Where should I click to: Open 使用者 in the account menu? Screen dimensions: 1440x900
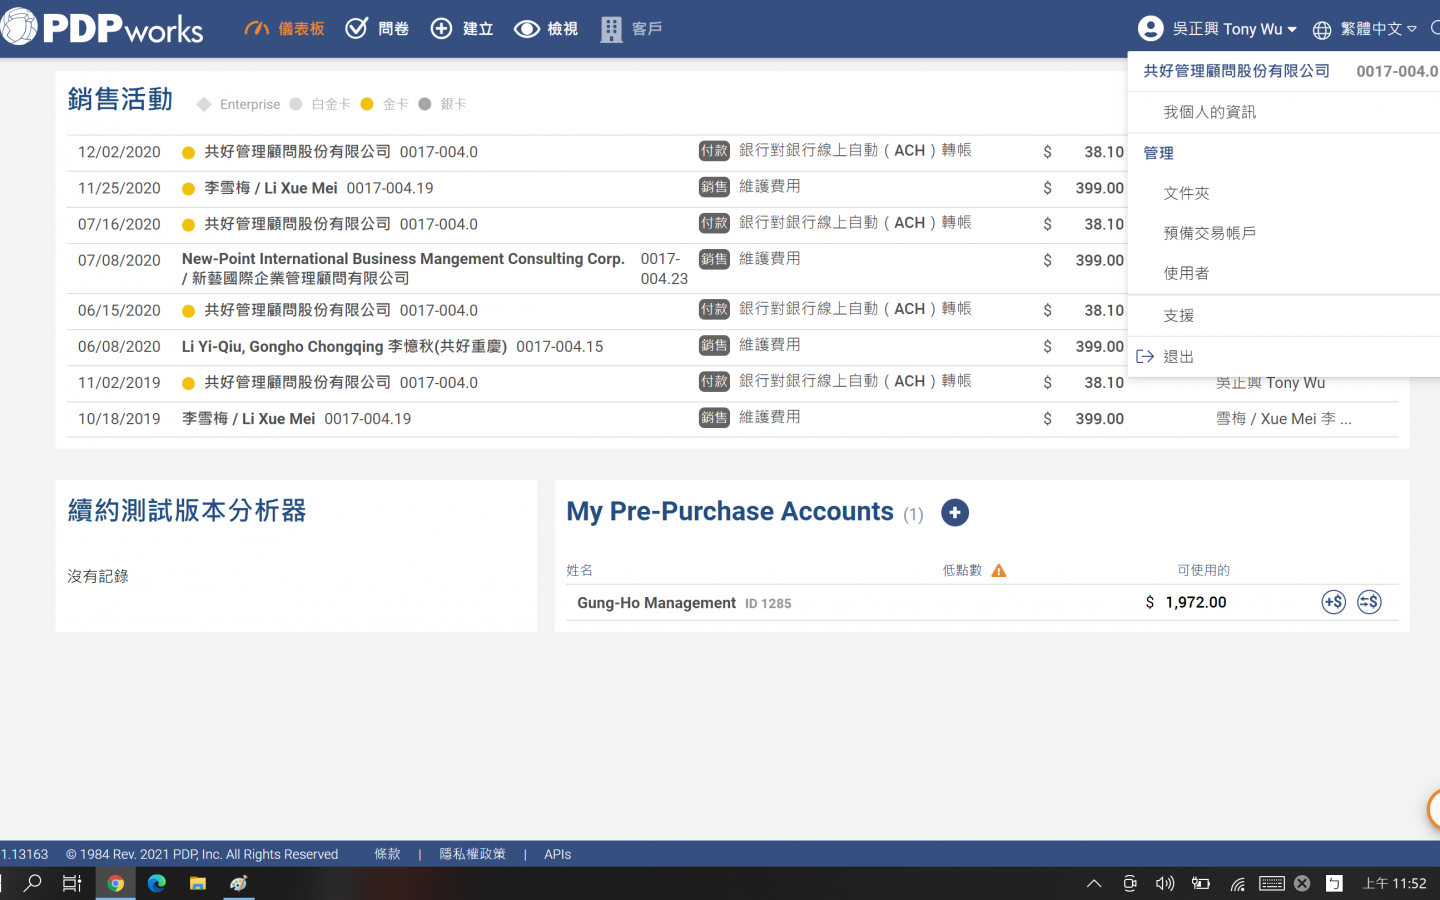[1186, 273]
